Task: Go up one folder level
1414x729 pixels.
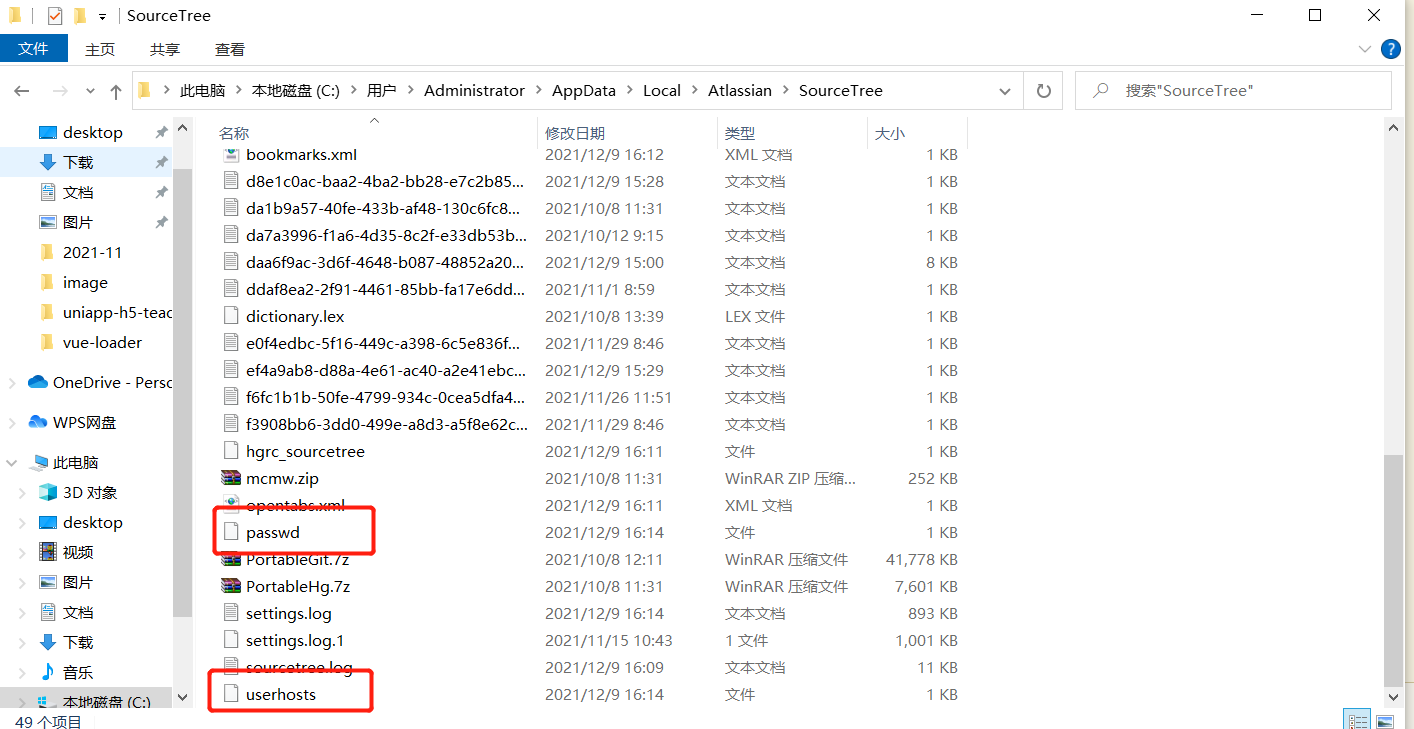Action: pyautogui.click(x=115, y=91)
